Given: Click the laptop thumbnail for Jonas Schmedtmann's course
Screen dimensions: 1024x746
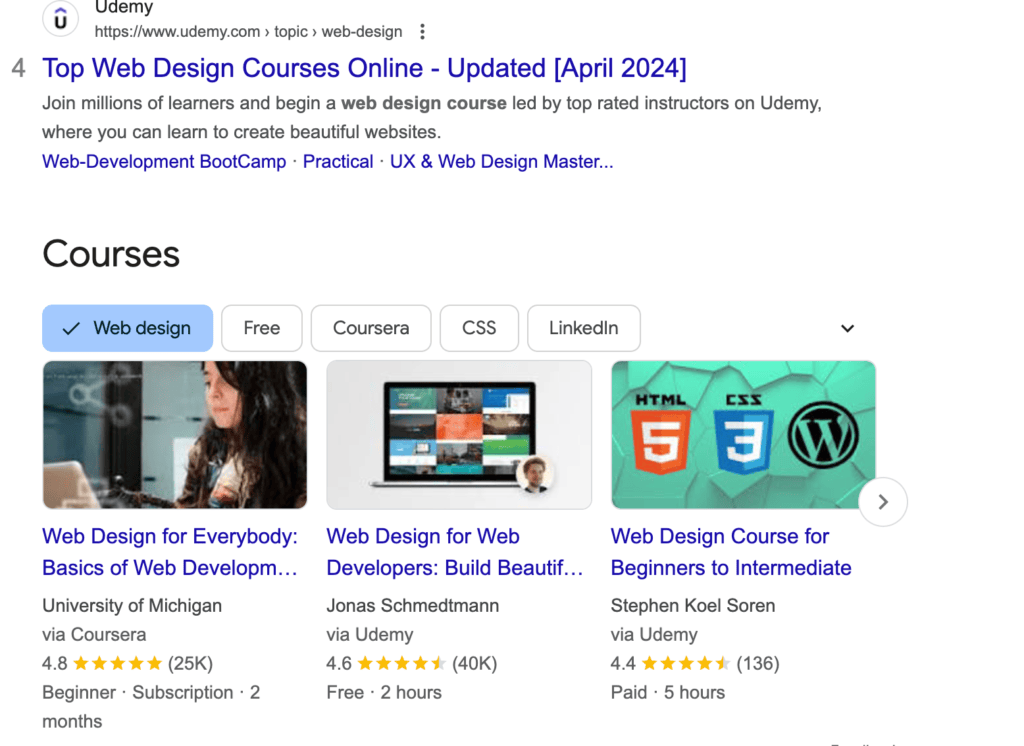Looking at the screenshot, I should tap(459, 434).
